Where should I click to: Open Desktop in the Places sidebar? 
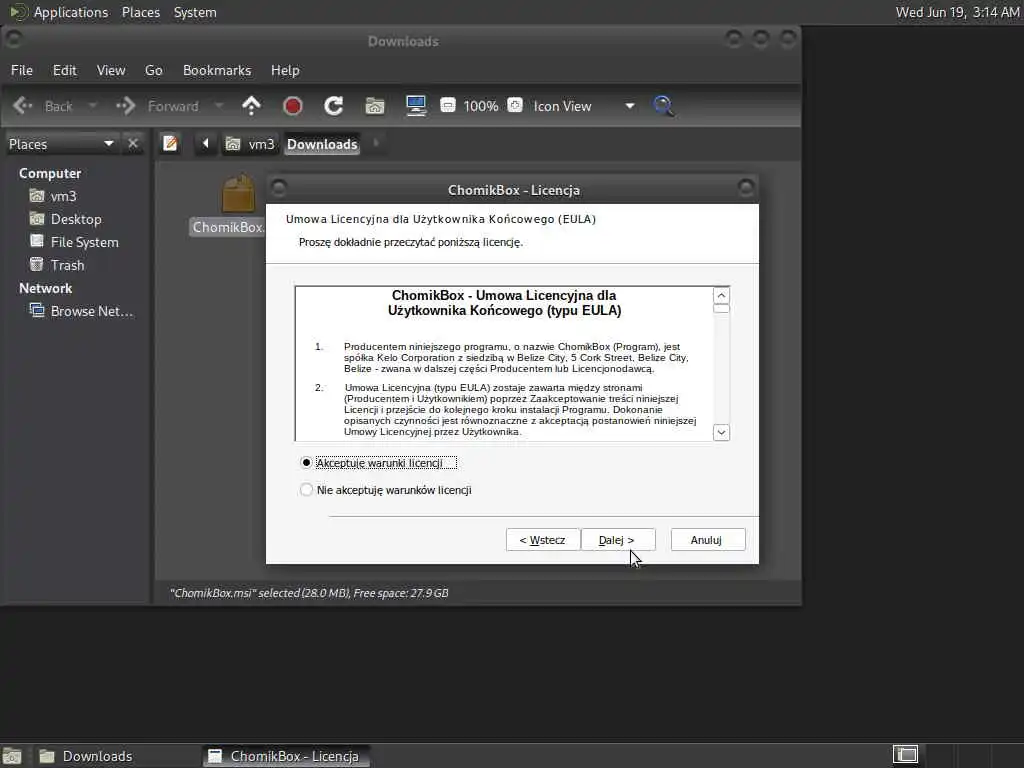[66, 219]
